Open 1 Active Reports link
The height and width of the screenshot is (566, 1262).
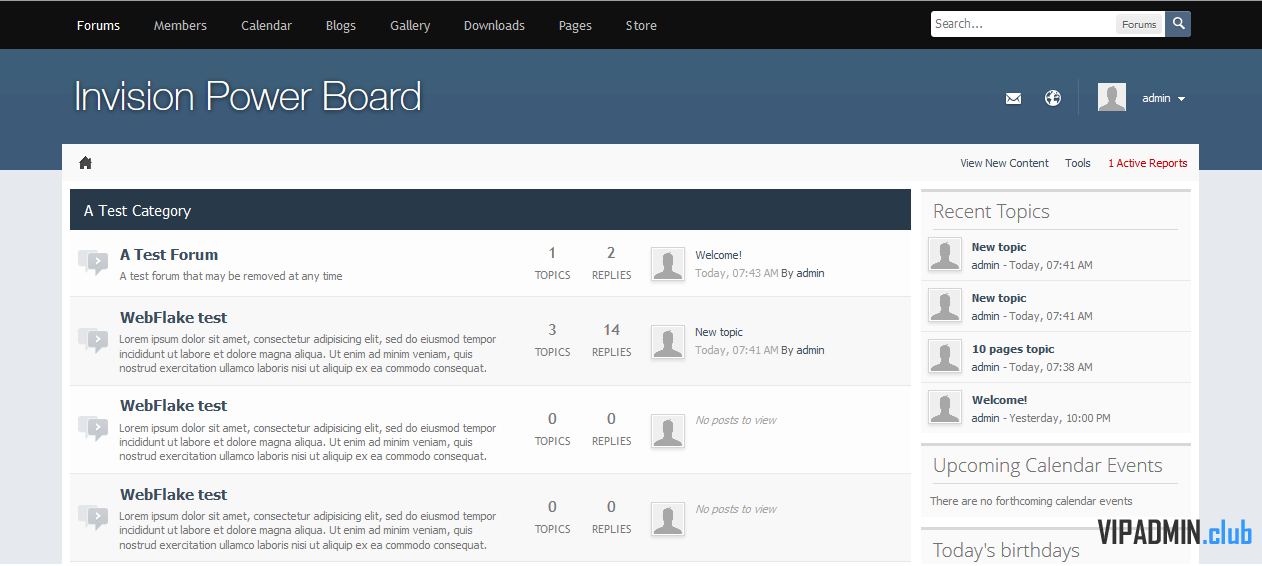(x=1148, y=163)
